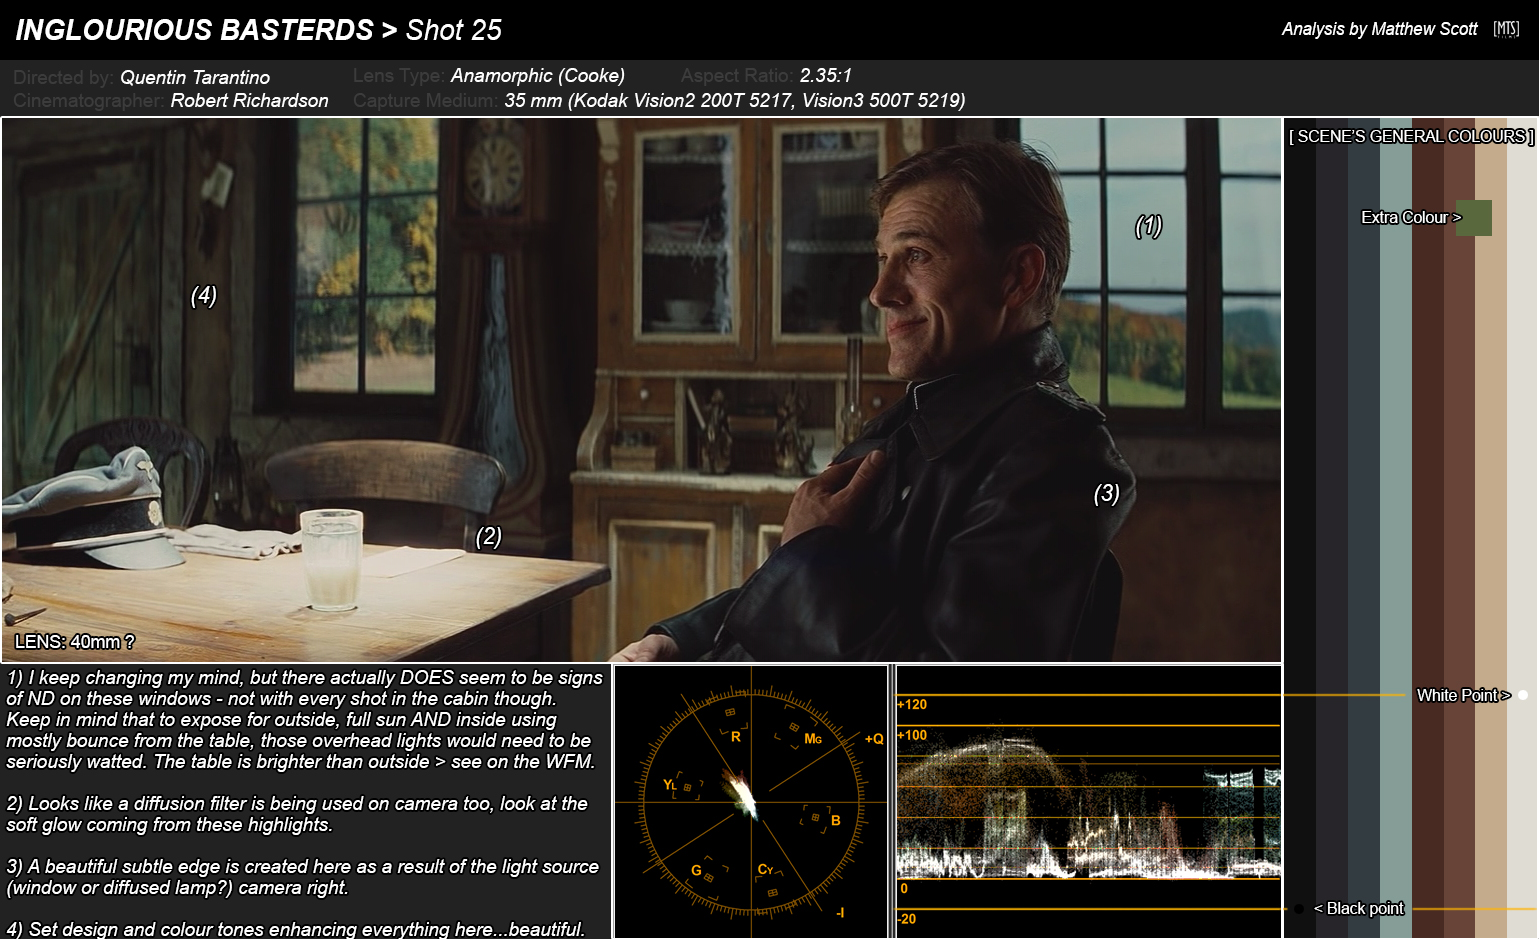1539x939 pixels.
Task: Click annotation '(2)' on the table
Action: point(488,537)
